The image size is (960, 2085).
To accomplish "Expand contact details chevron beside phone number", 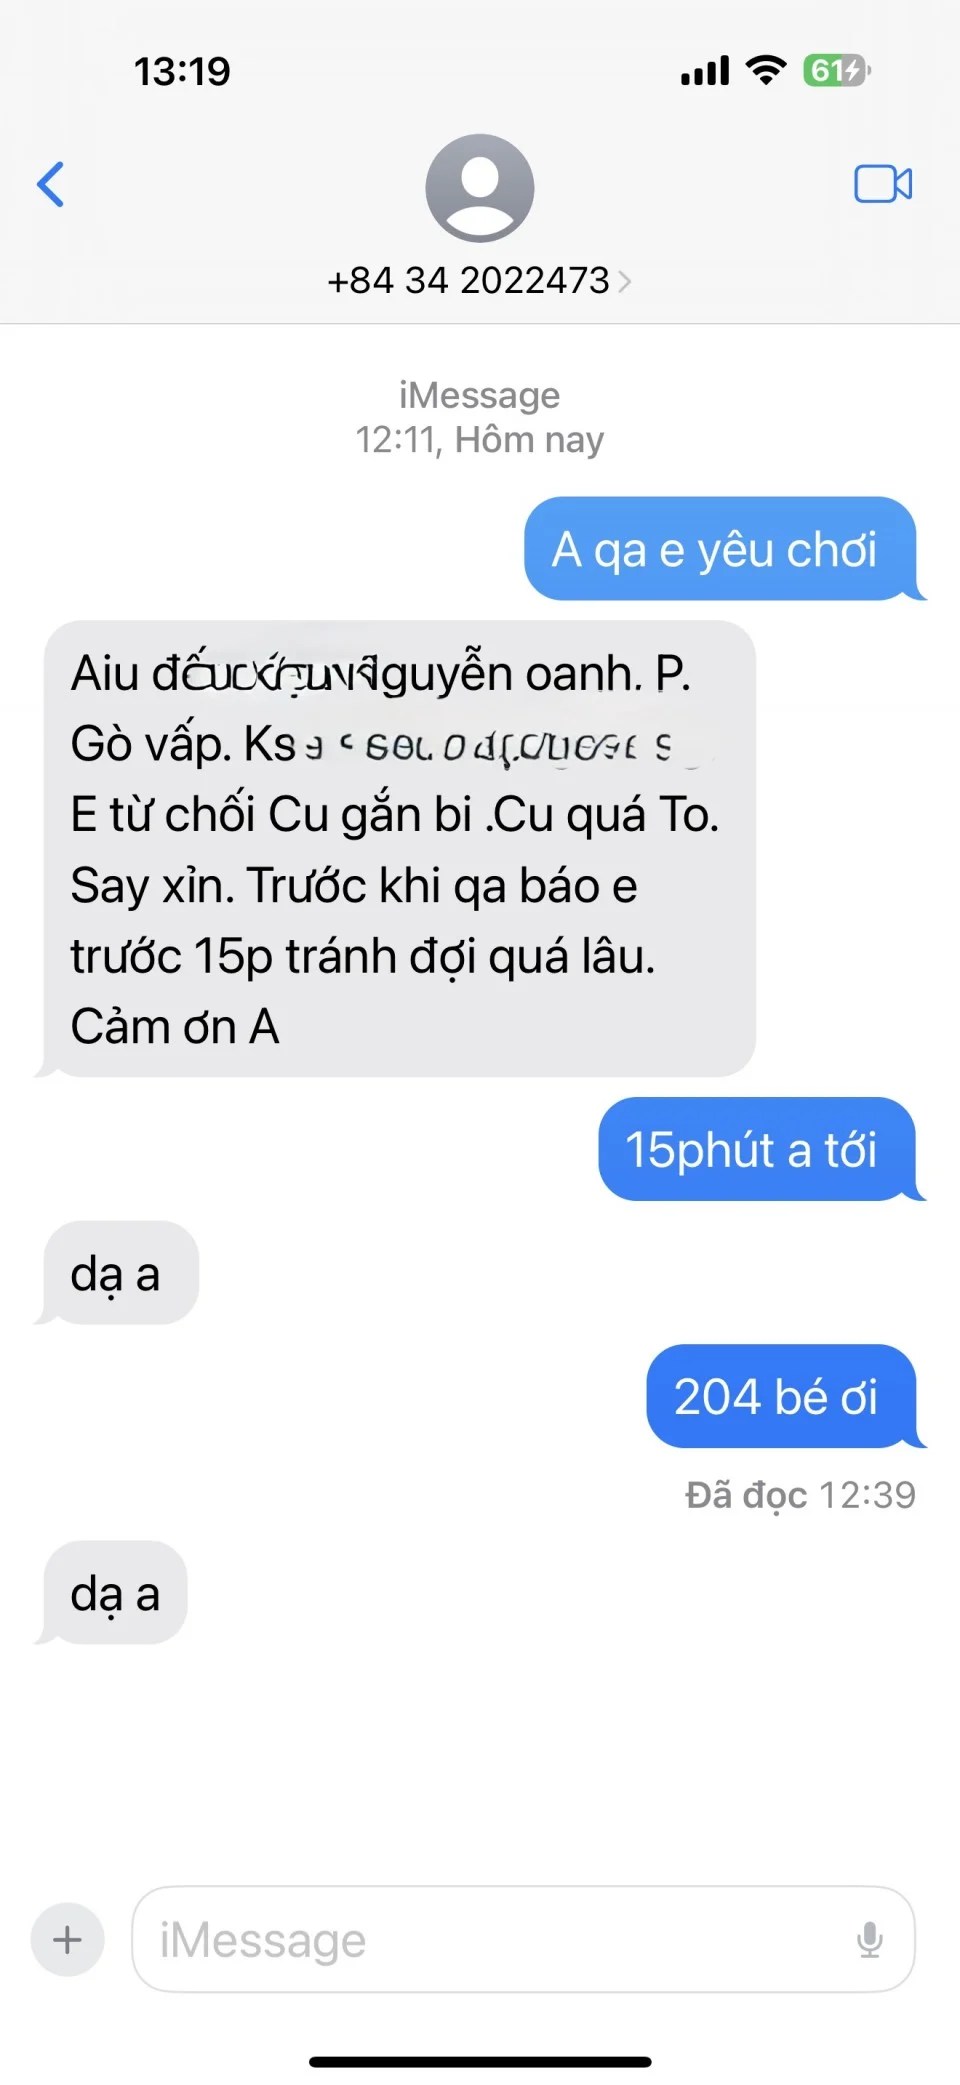I will tap(625, 281).
